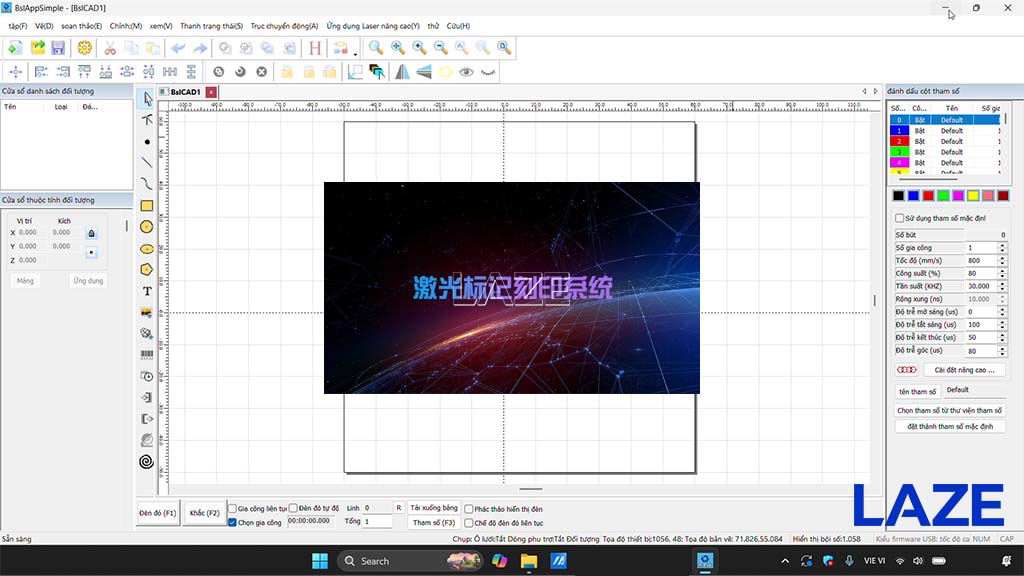Create a new file with toolbar icon

tap(15, 48)
